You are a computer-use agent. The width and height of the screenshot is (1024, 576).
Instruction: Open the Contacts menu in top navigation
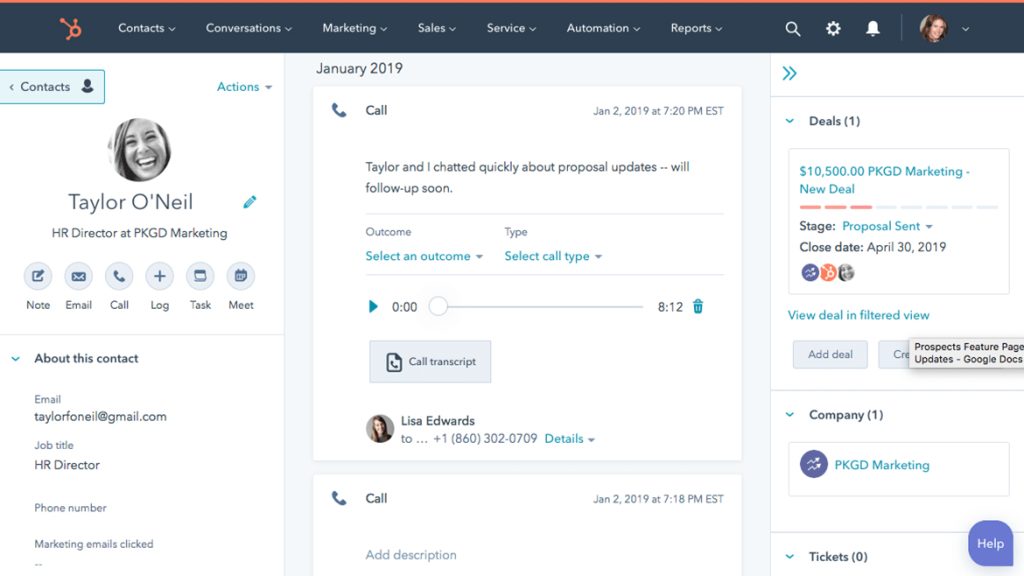pos(146,28)
